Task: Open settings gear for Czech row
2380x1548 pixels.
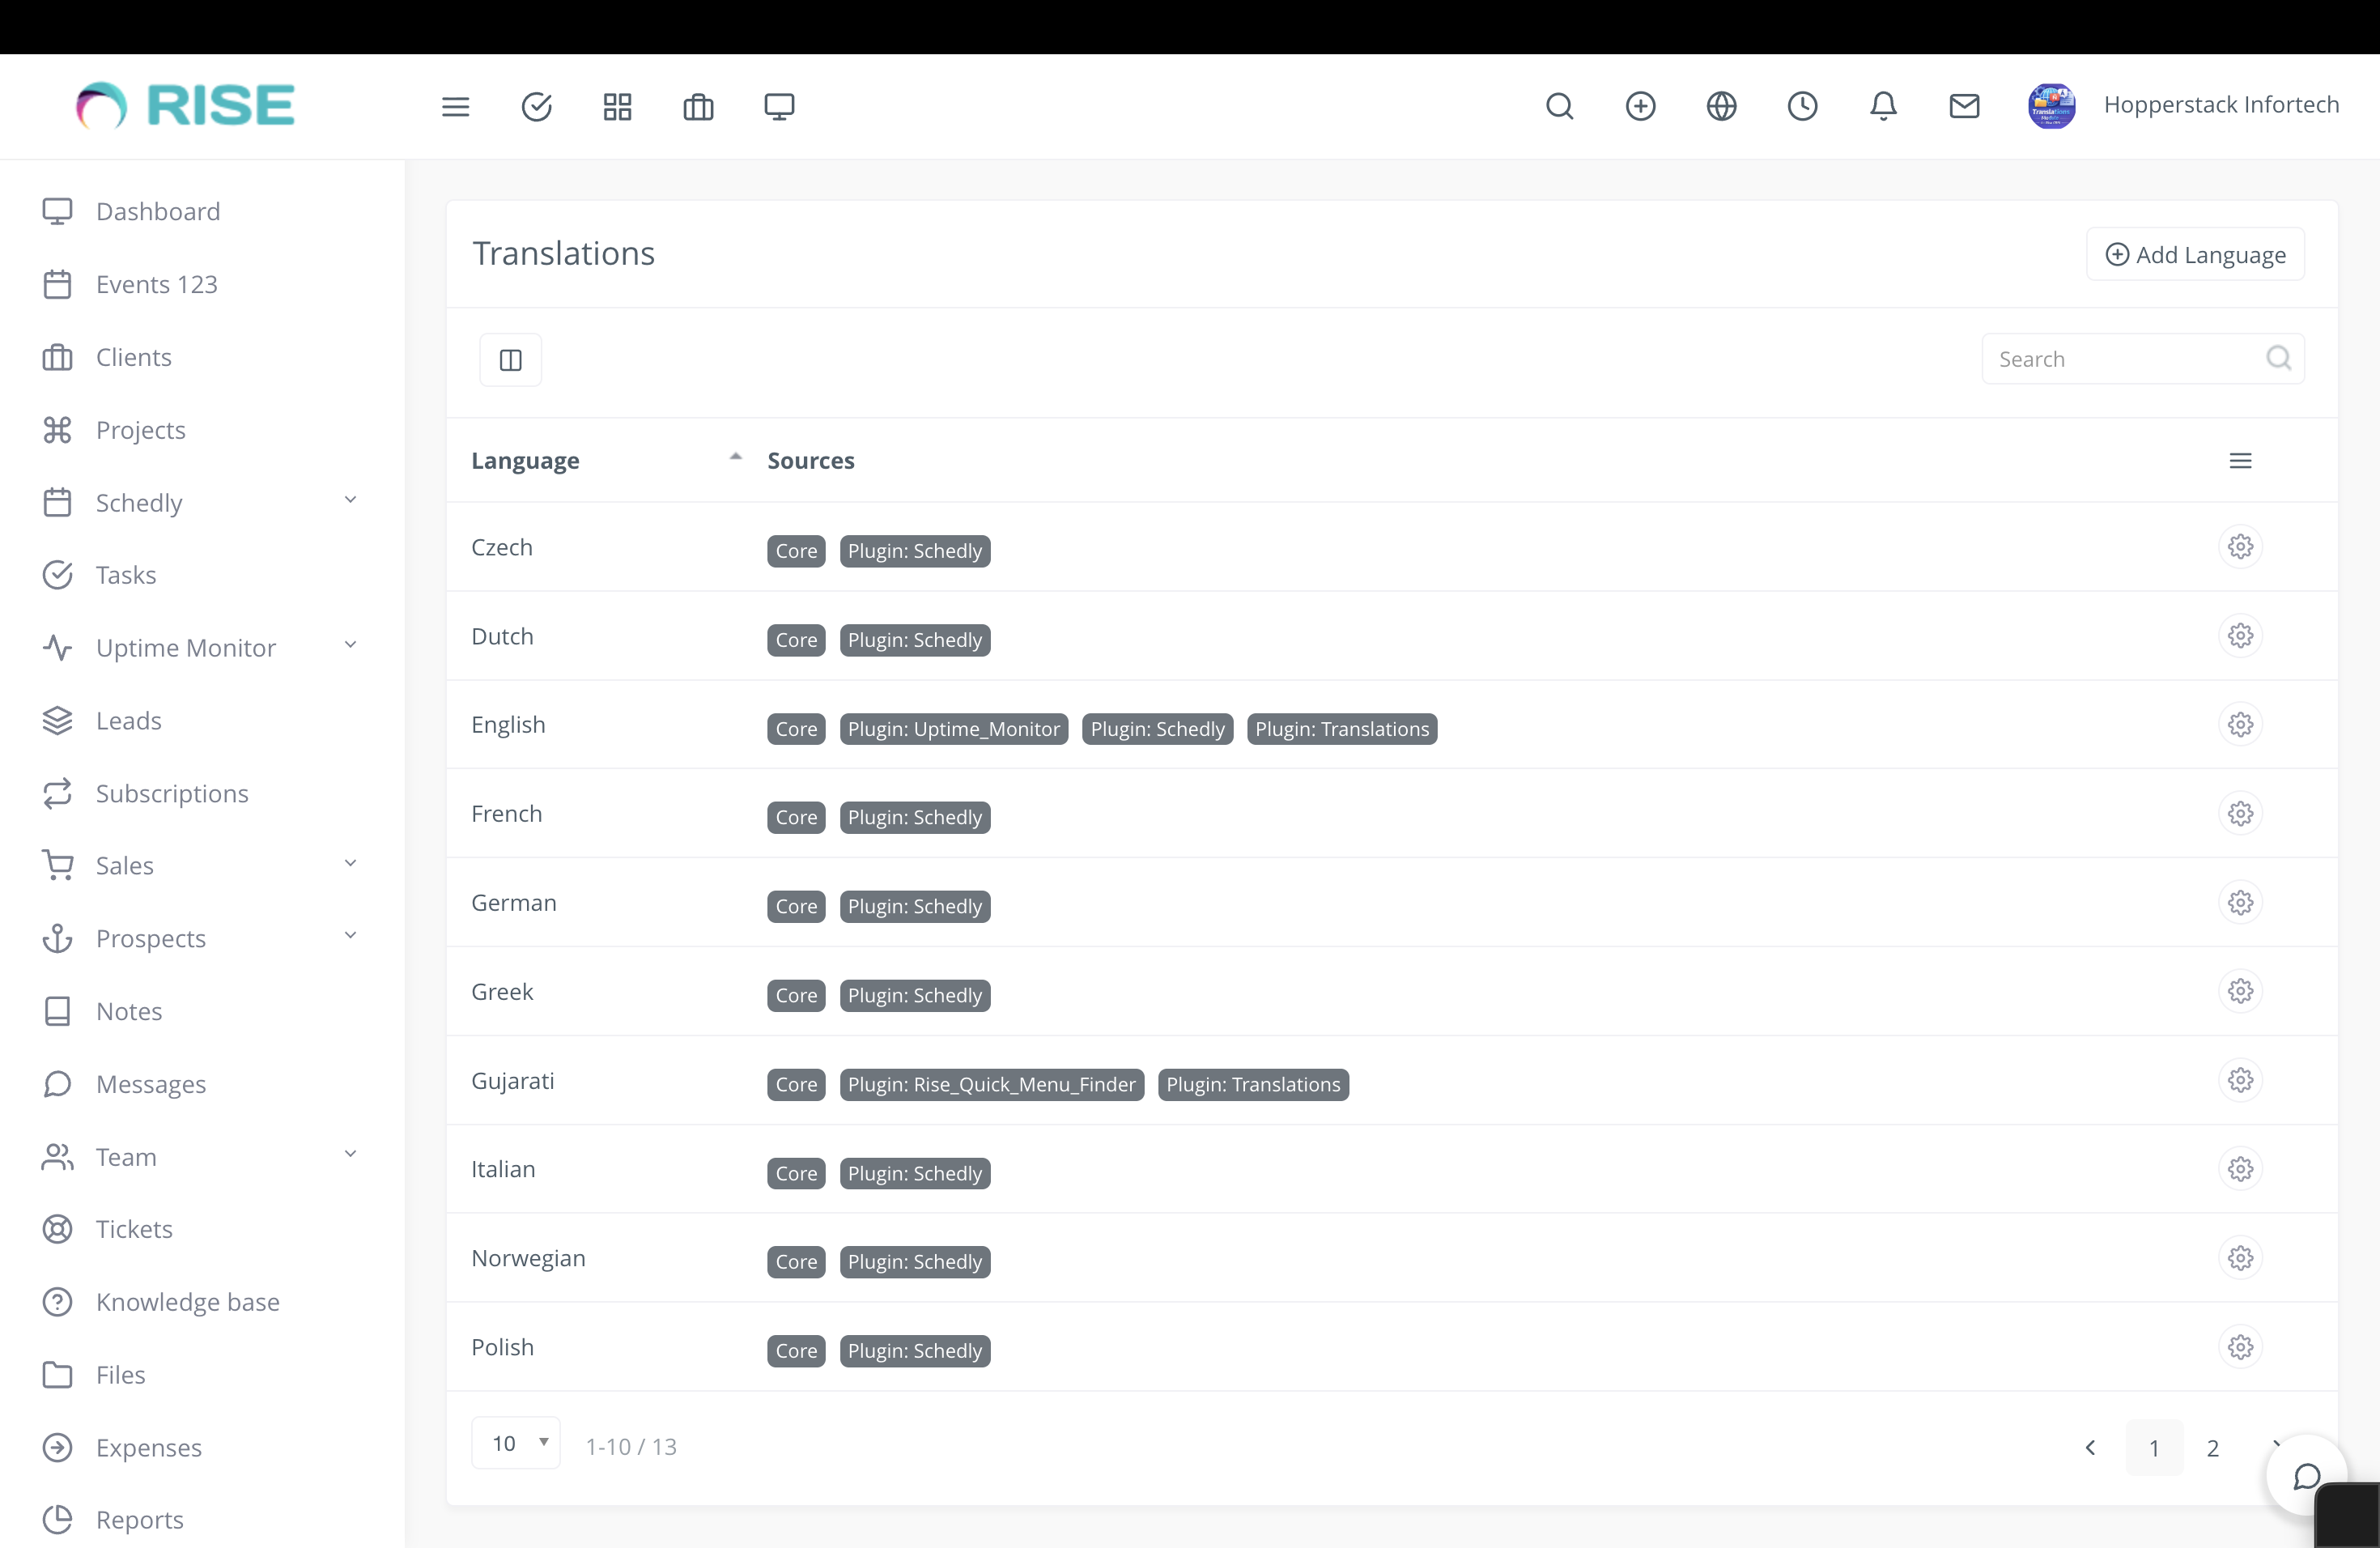Action: pyautogui.click(x=2241, y=547)
